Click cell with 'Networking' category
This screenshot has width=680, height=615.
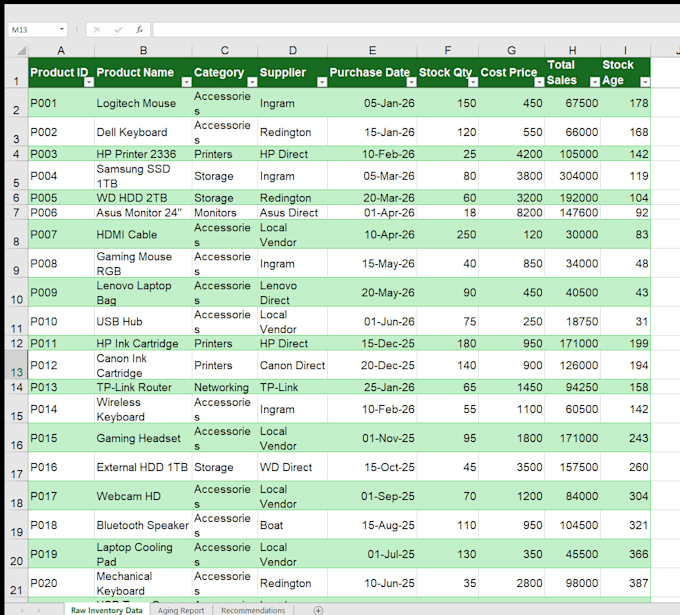pos(225,387)
